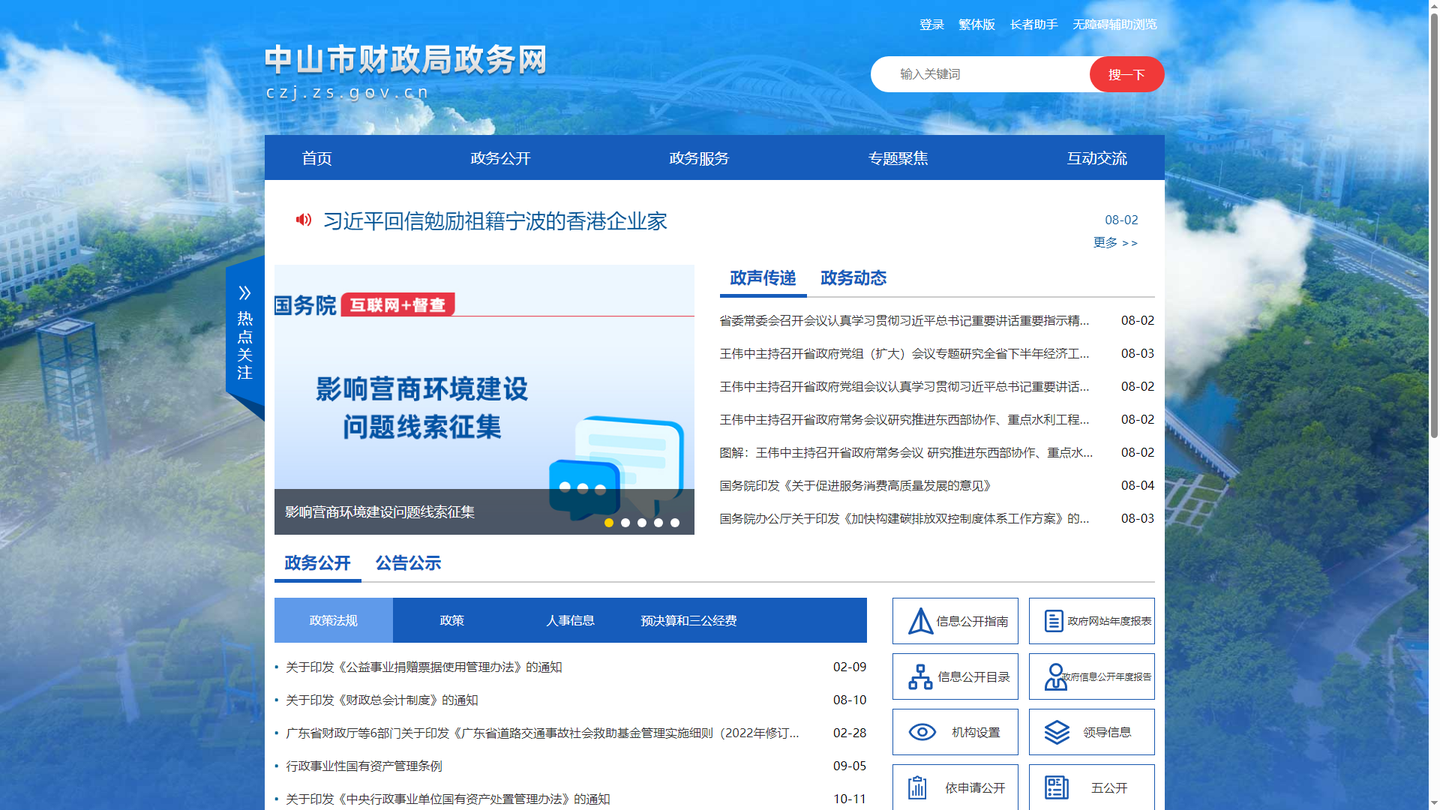Select the third carousel dot

(642, 523)
